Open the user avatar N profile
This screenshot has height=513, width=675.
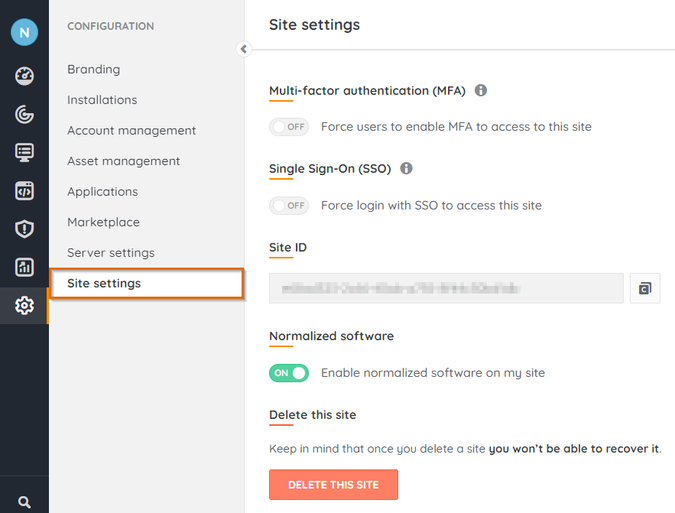[x=24, y=32]
